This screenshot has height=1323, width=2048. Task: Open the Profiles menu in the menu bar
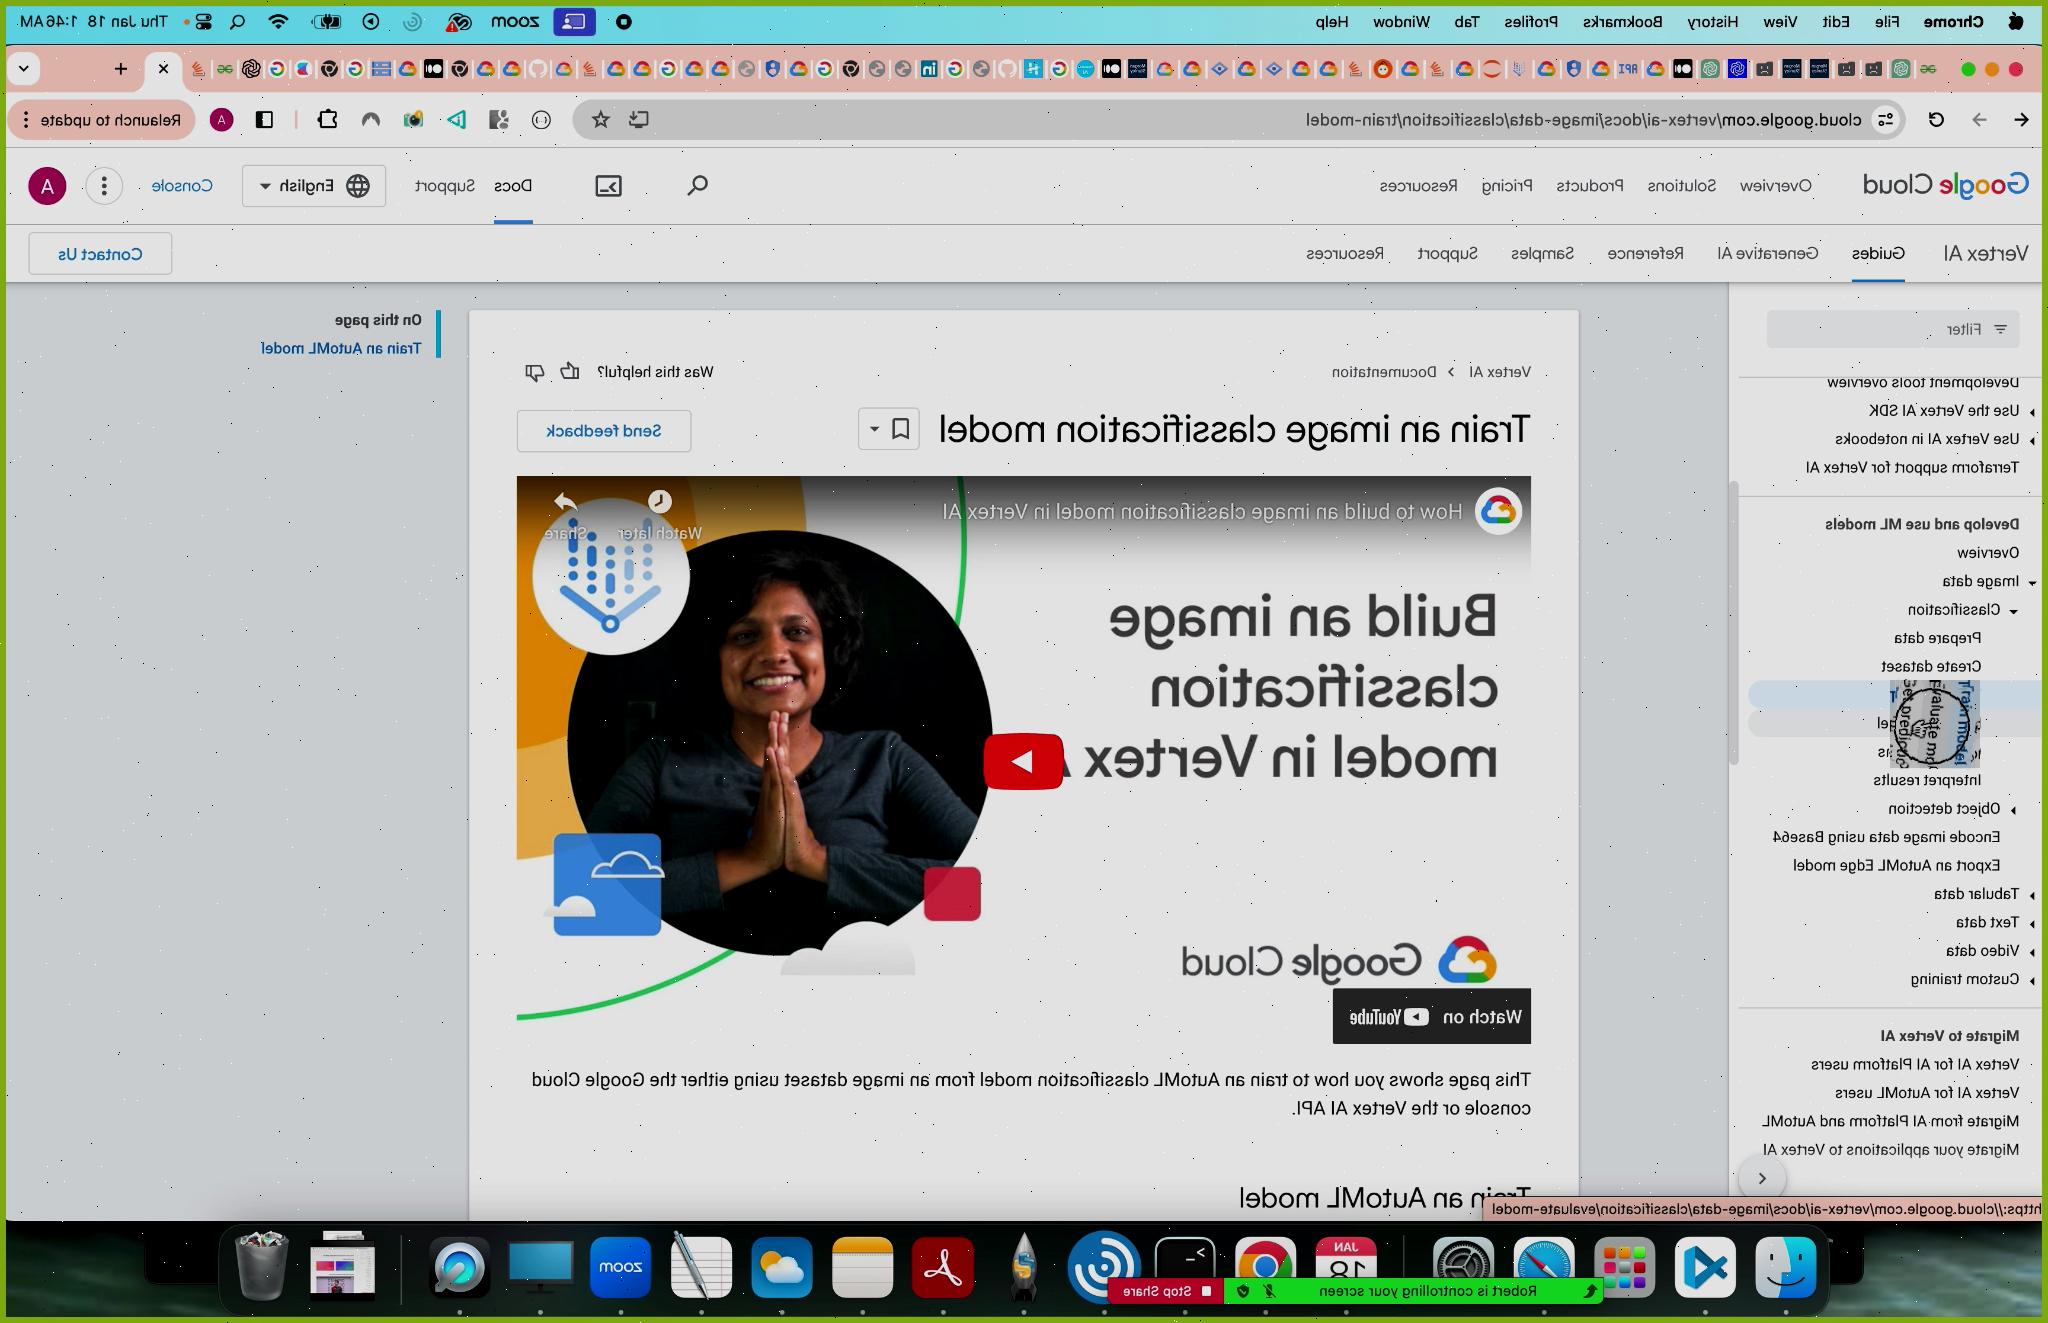1531,21
